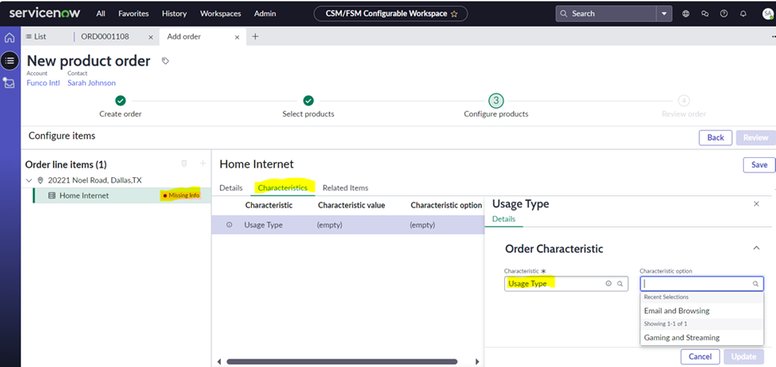The image size is (776, 367).
Task: Open the user avatar menu
Action: pos(768,14)
